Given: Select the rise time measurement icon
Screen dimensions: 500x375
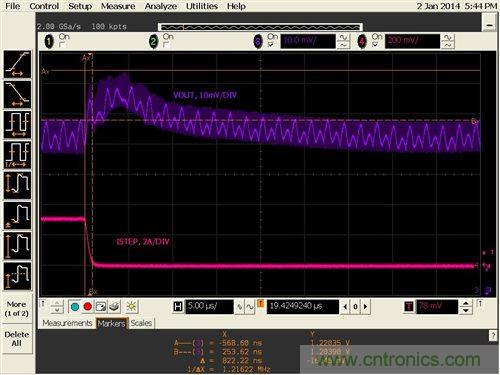Looking at the screenshot, I should (18, 64).
